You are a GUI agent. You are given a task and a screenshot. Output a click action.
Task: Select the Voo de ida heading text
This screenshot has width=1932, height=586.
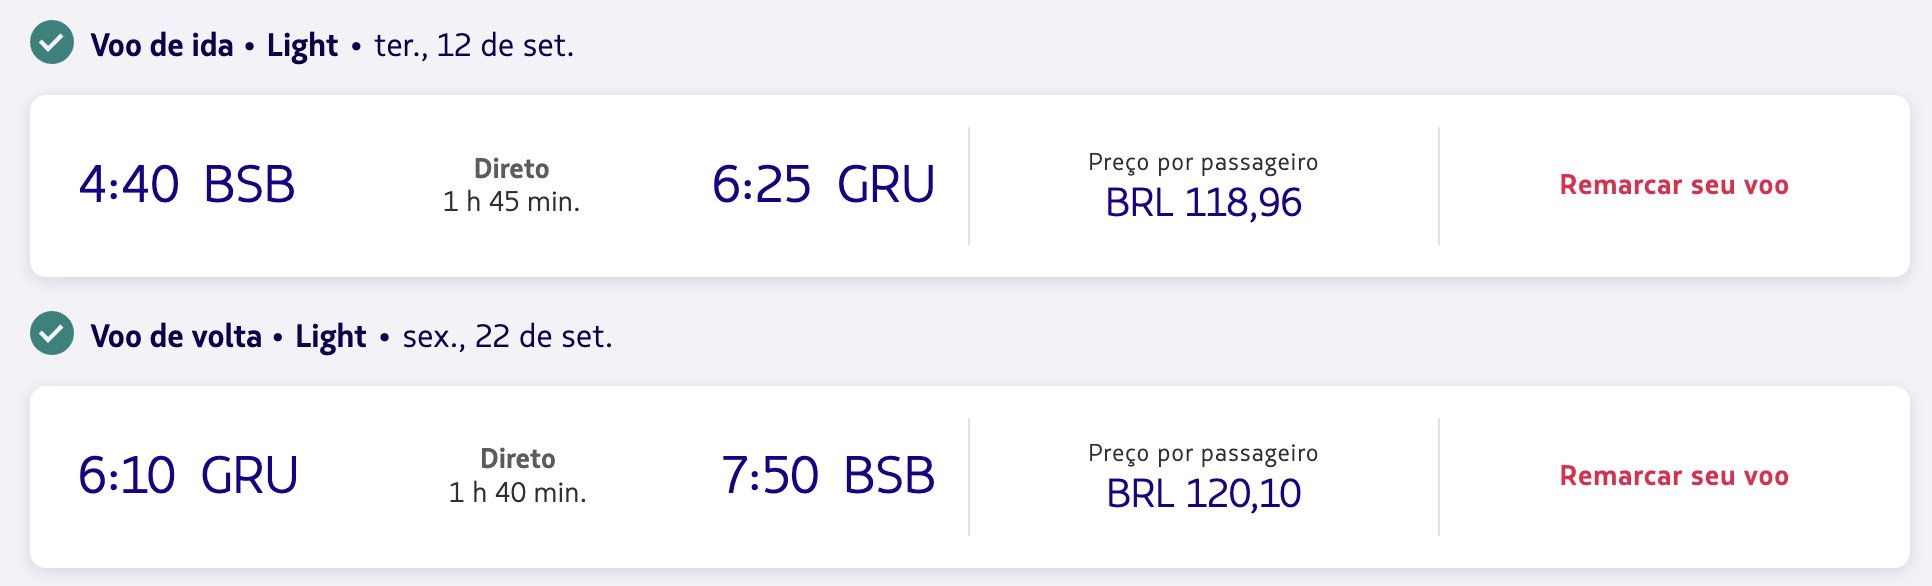coord(162,45)
